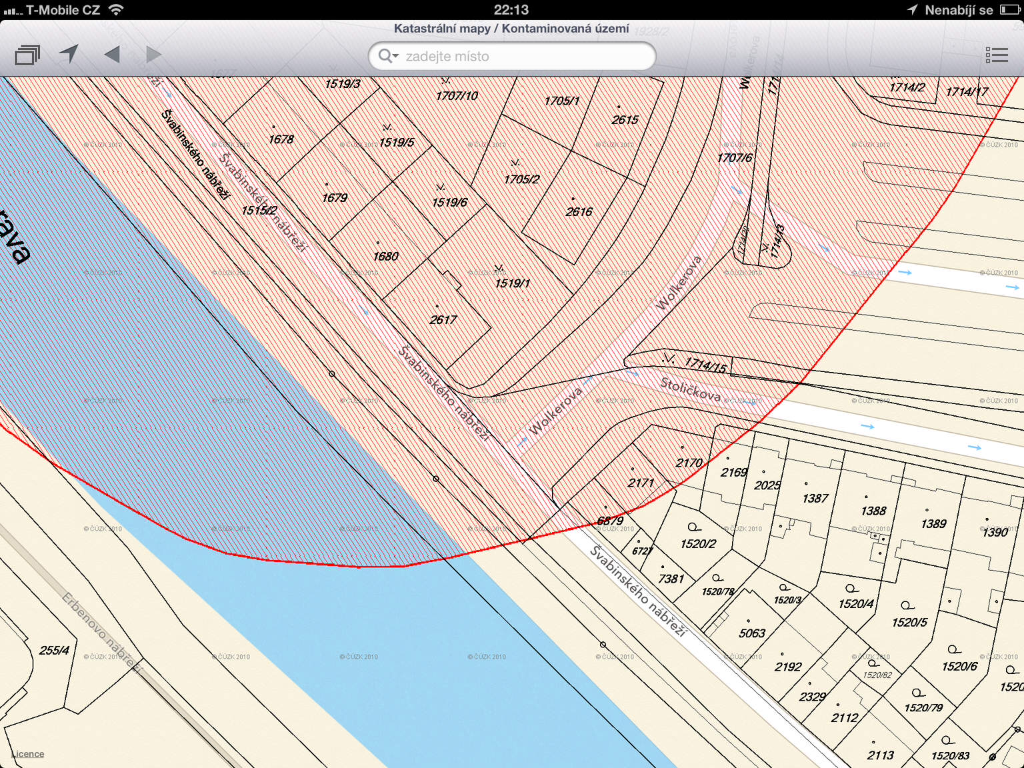This screenshot has height=768, width=1024.
Task: Select parcel 2169
Action: [734, 472]
